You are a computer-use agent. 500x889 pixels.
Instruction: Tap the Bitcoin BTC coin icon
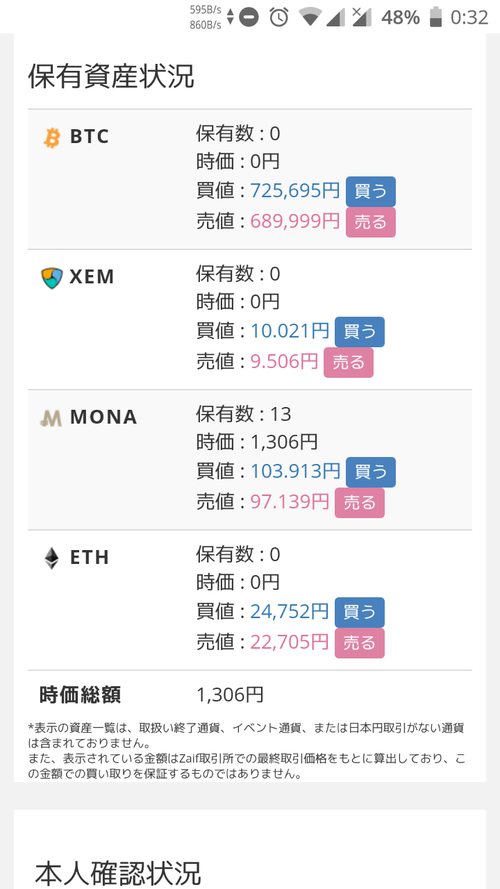[x=52, y=137]
